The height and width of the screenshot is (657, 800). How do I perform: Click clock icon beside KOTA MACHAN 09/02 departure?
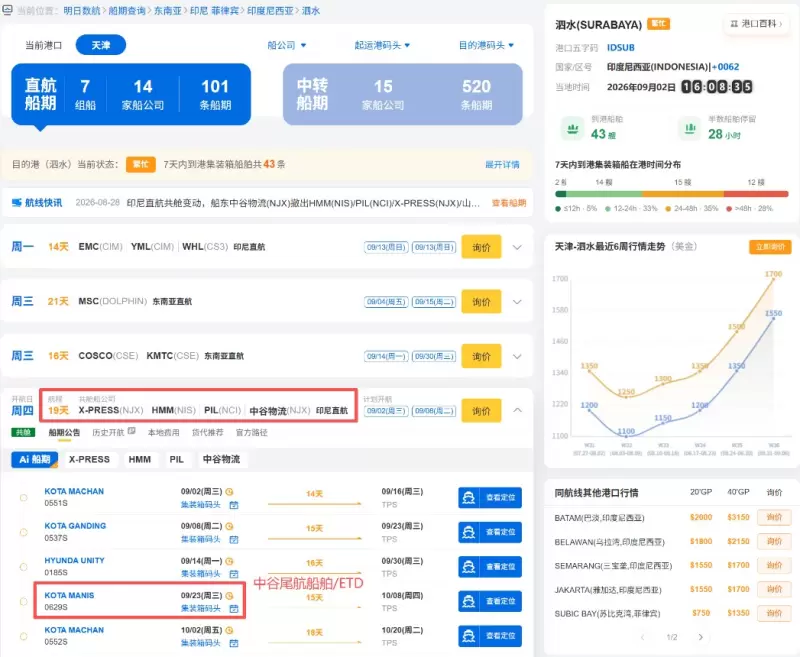click(230, 492)
